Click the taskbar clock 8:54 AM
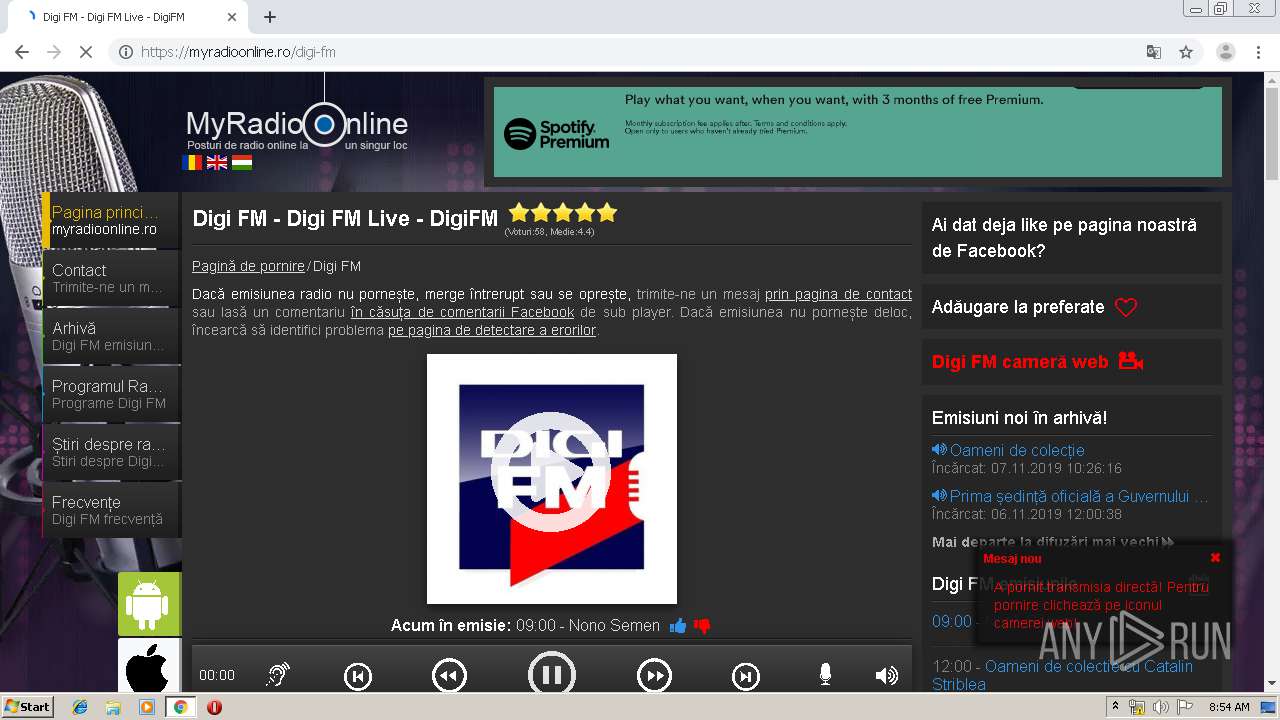 coord(1229,707)
